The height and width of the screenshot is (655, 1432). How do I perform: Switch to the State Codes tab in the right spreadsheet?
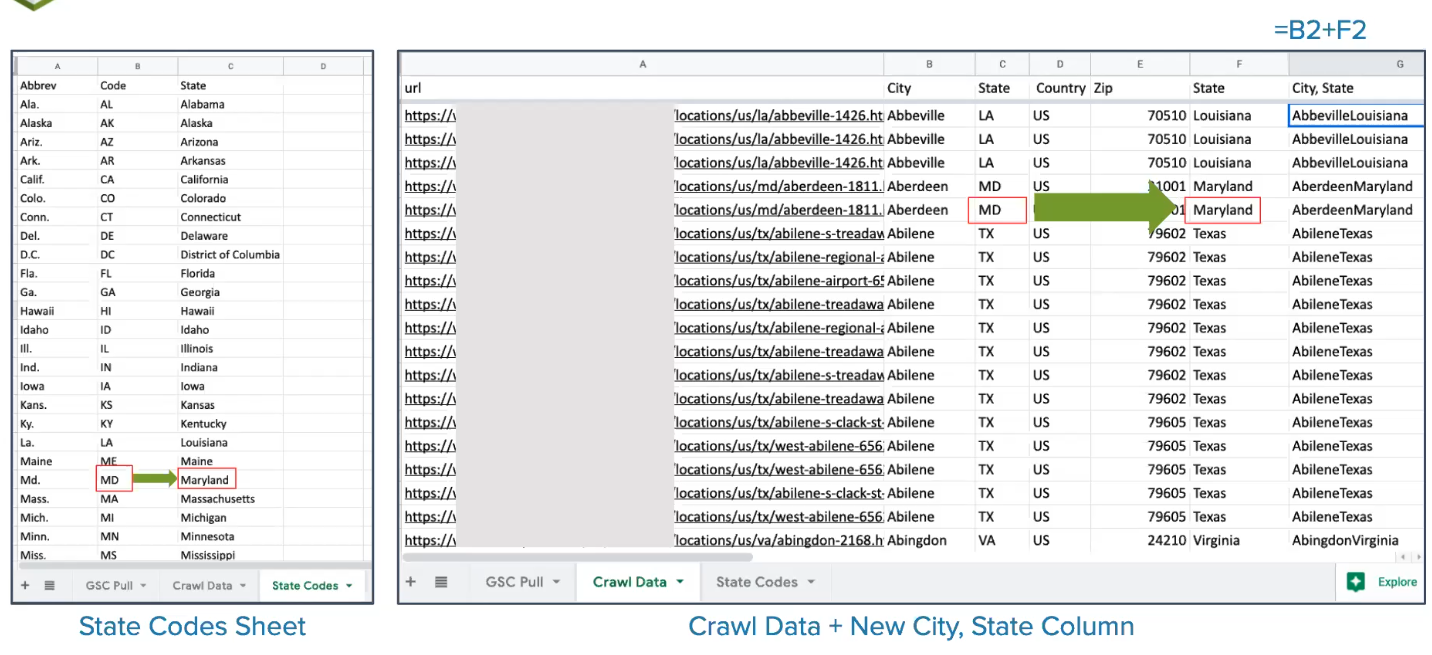[x=756, y=582]
